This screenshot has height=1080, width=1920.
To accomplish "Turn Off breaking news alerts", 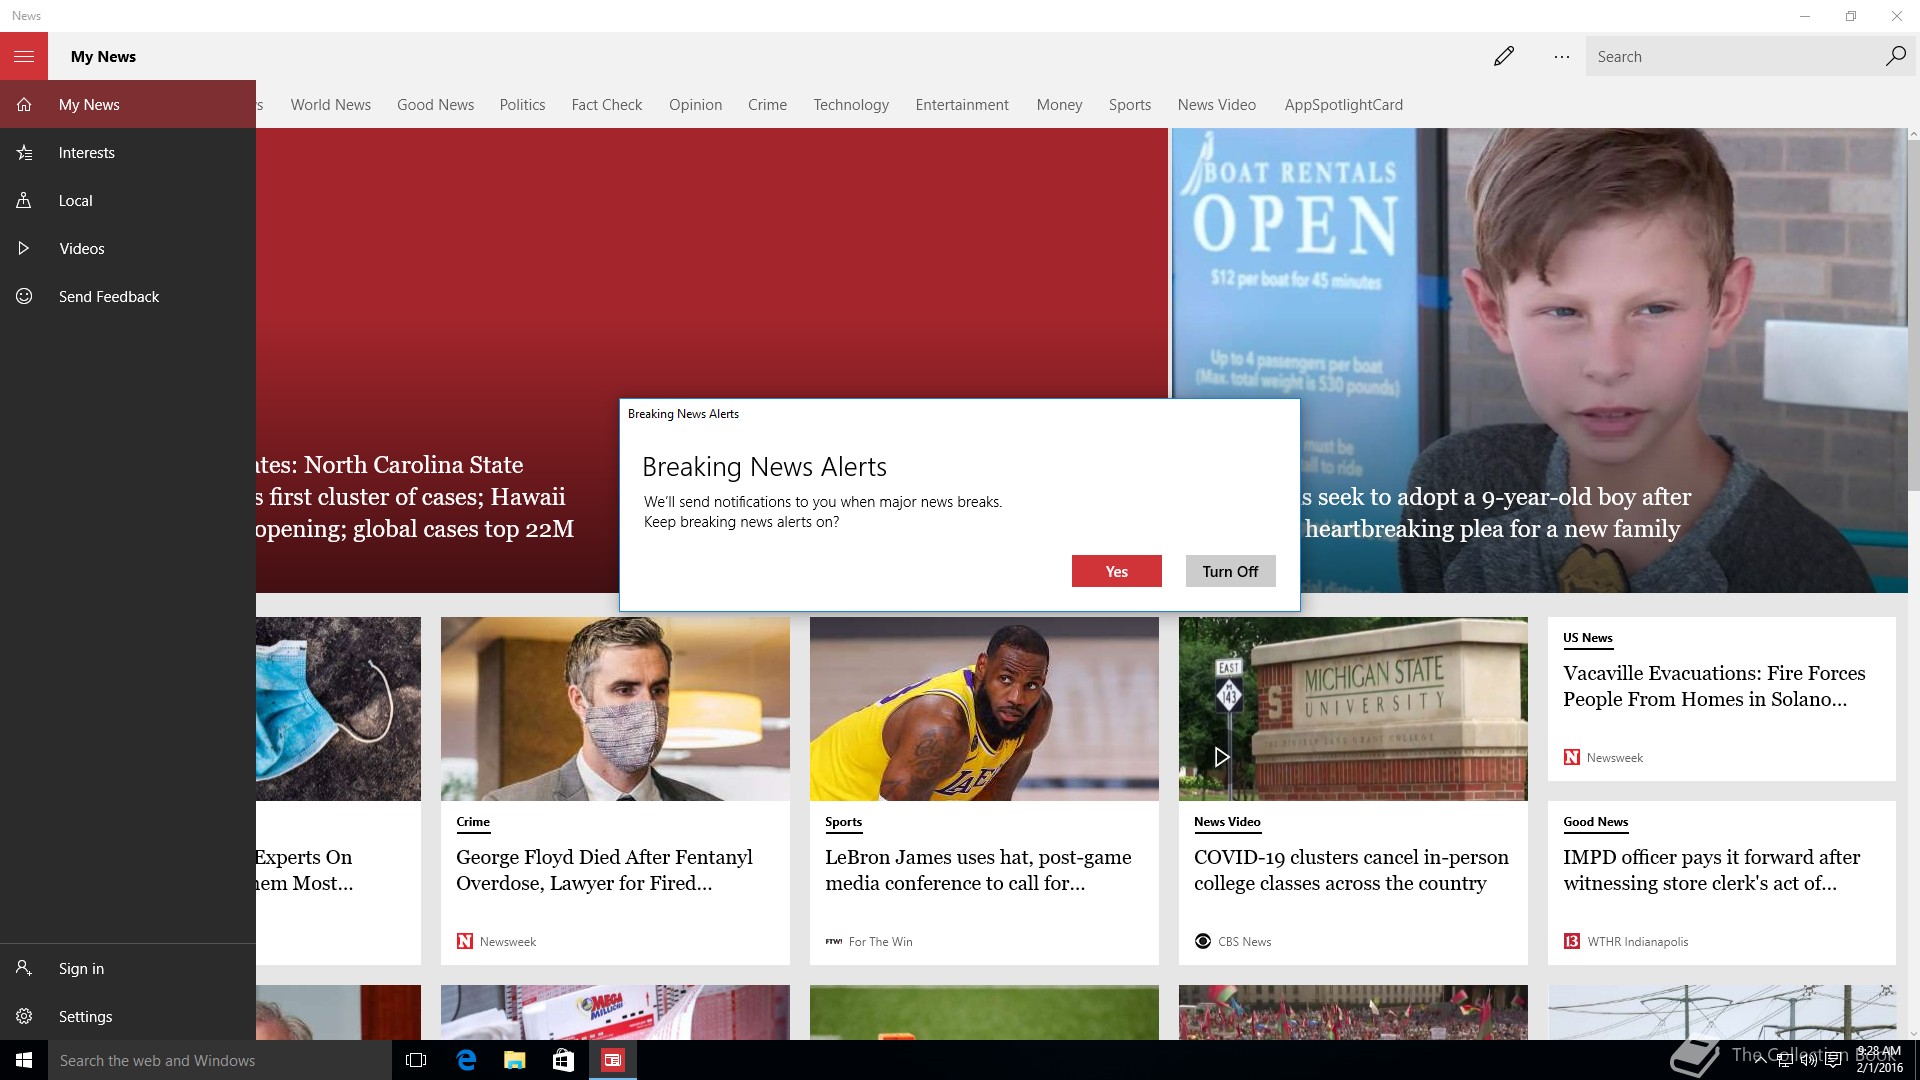I will (x=1230, y=571).
